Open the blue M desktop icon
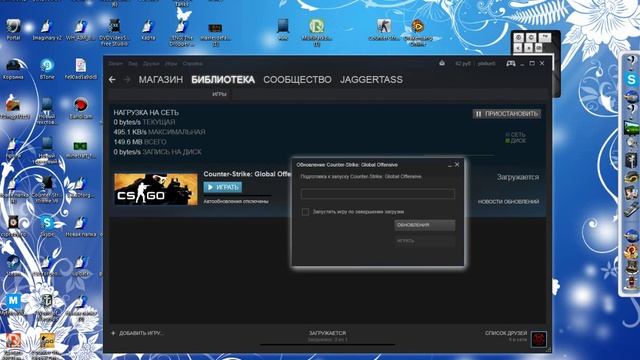 [13, 302]
